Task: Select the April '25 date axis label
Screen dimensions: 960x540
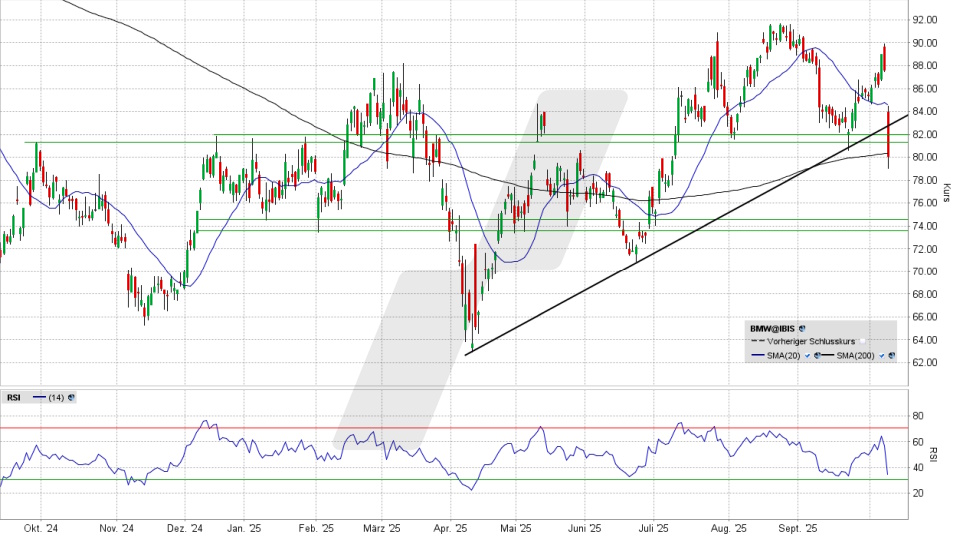Action: point(452,527)
